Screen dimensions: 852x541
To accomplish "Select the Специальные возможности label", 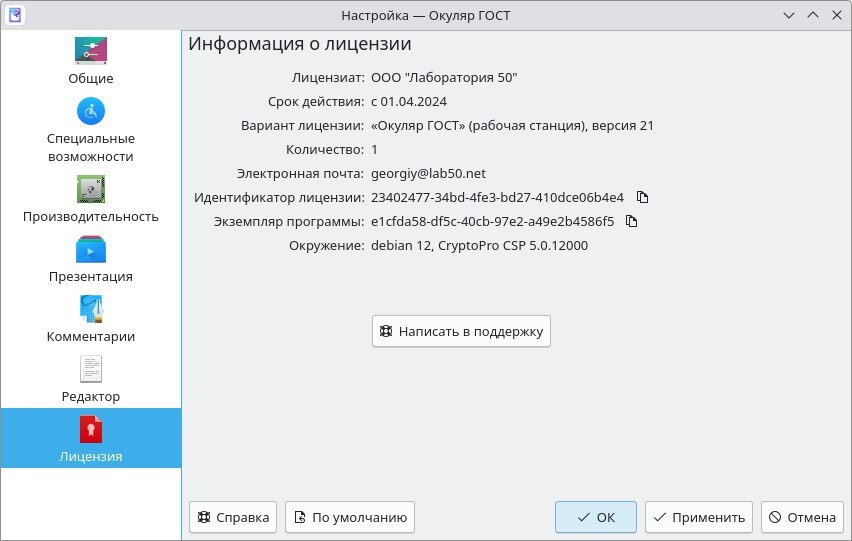I will (91, 147).
